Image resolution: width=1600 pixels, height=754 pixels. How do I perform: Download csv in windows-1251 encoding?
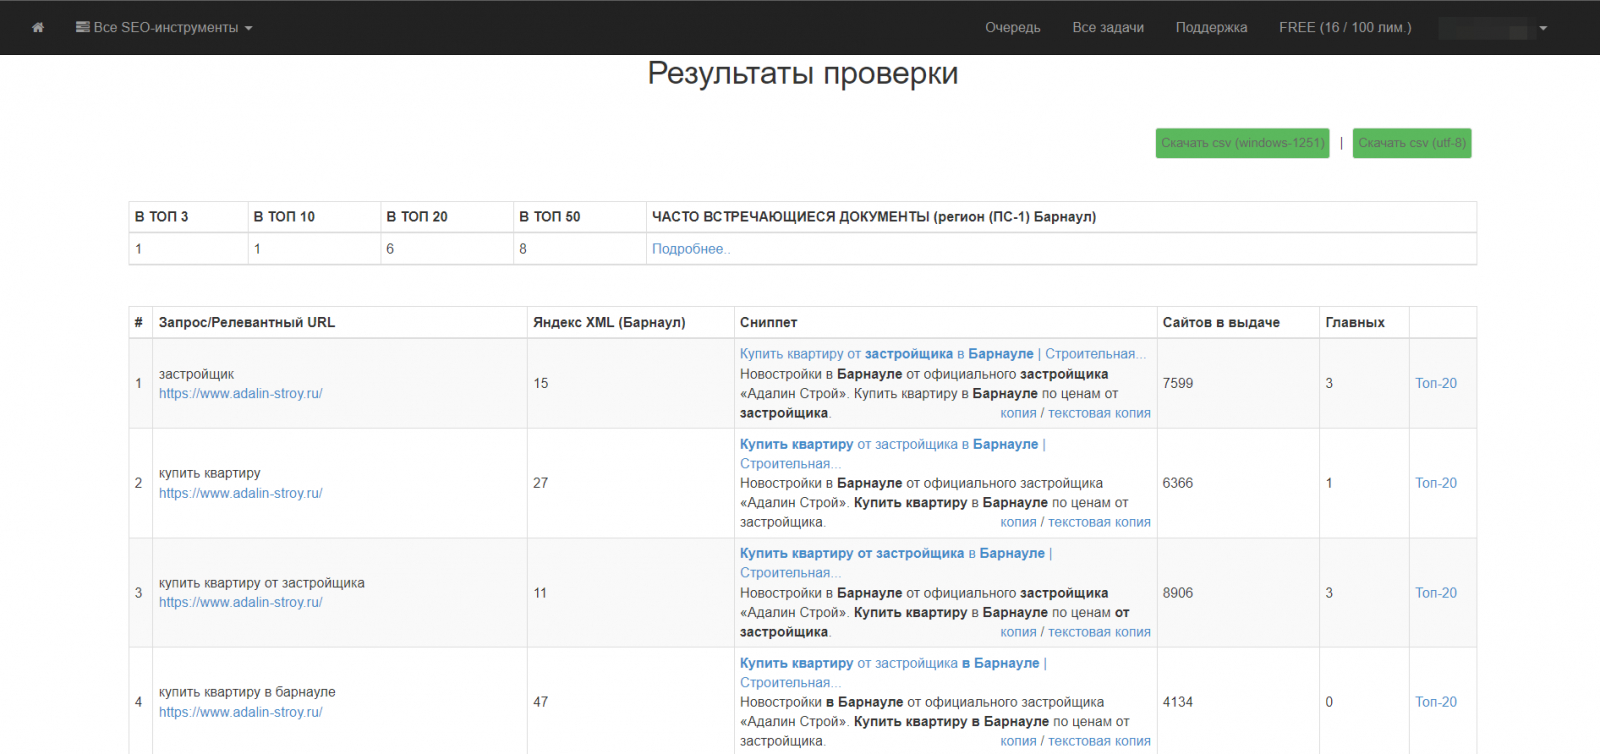(1242, 143)
